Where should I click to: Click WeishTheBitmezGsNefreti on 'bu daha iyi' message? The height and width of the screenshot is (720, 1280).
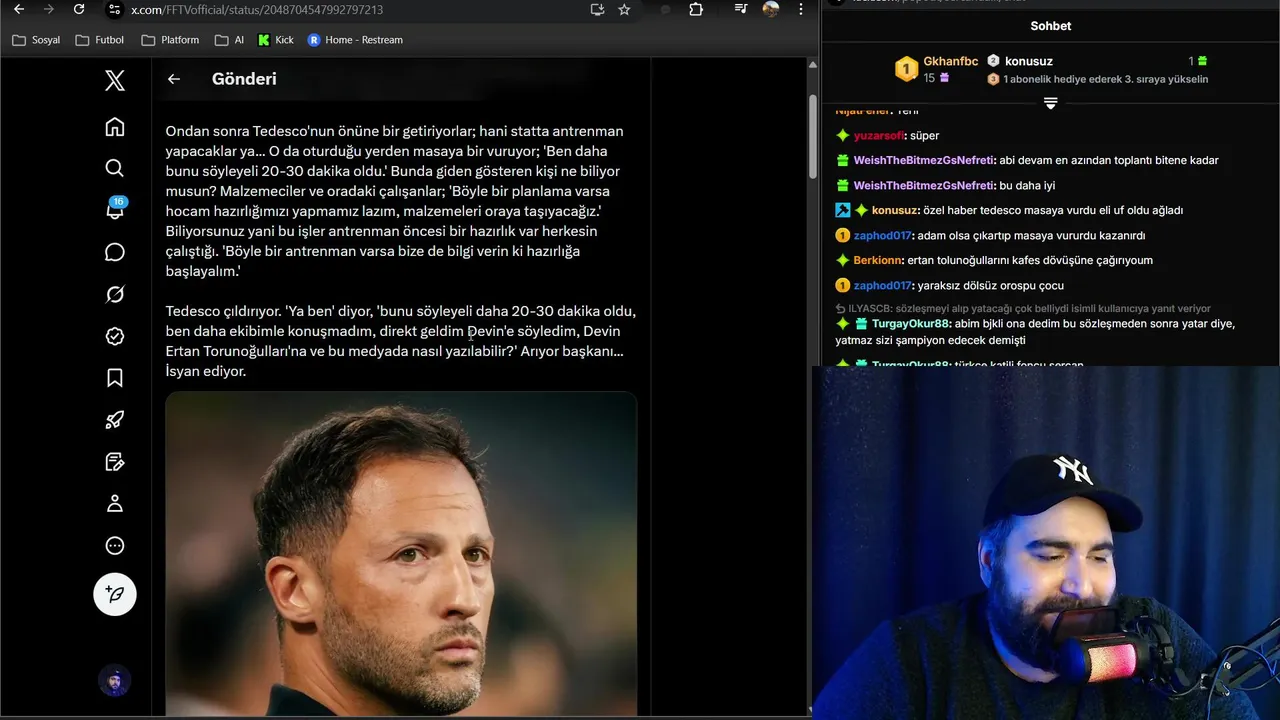924,185
